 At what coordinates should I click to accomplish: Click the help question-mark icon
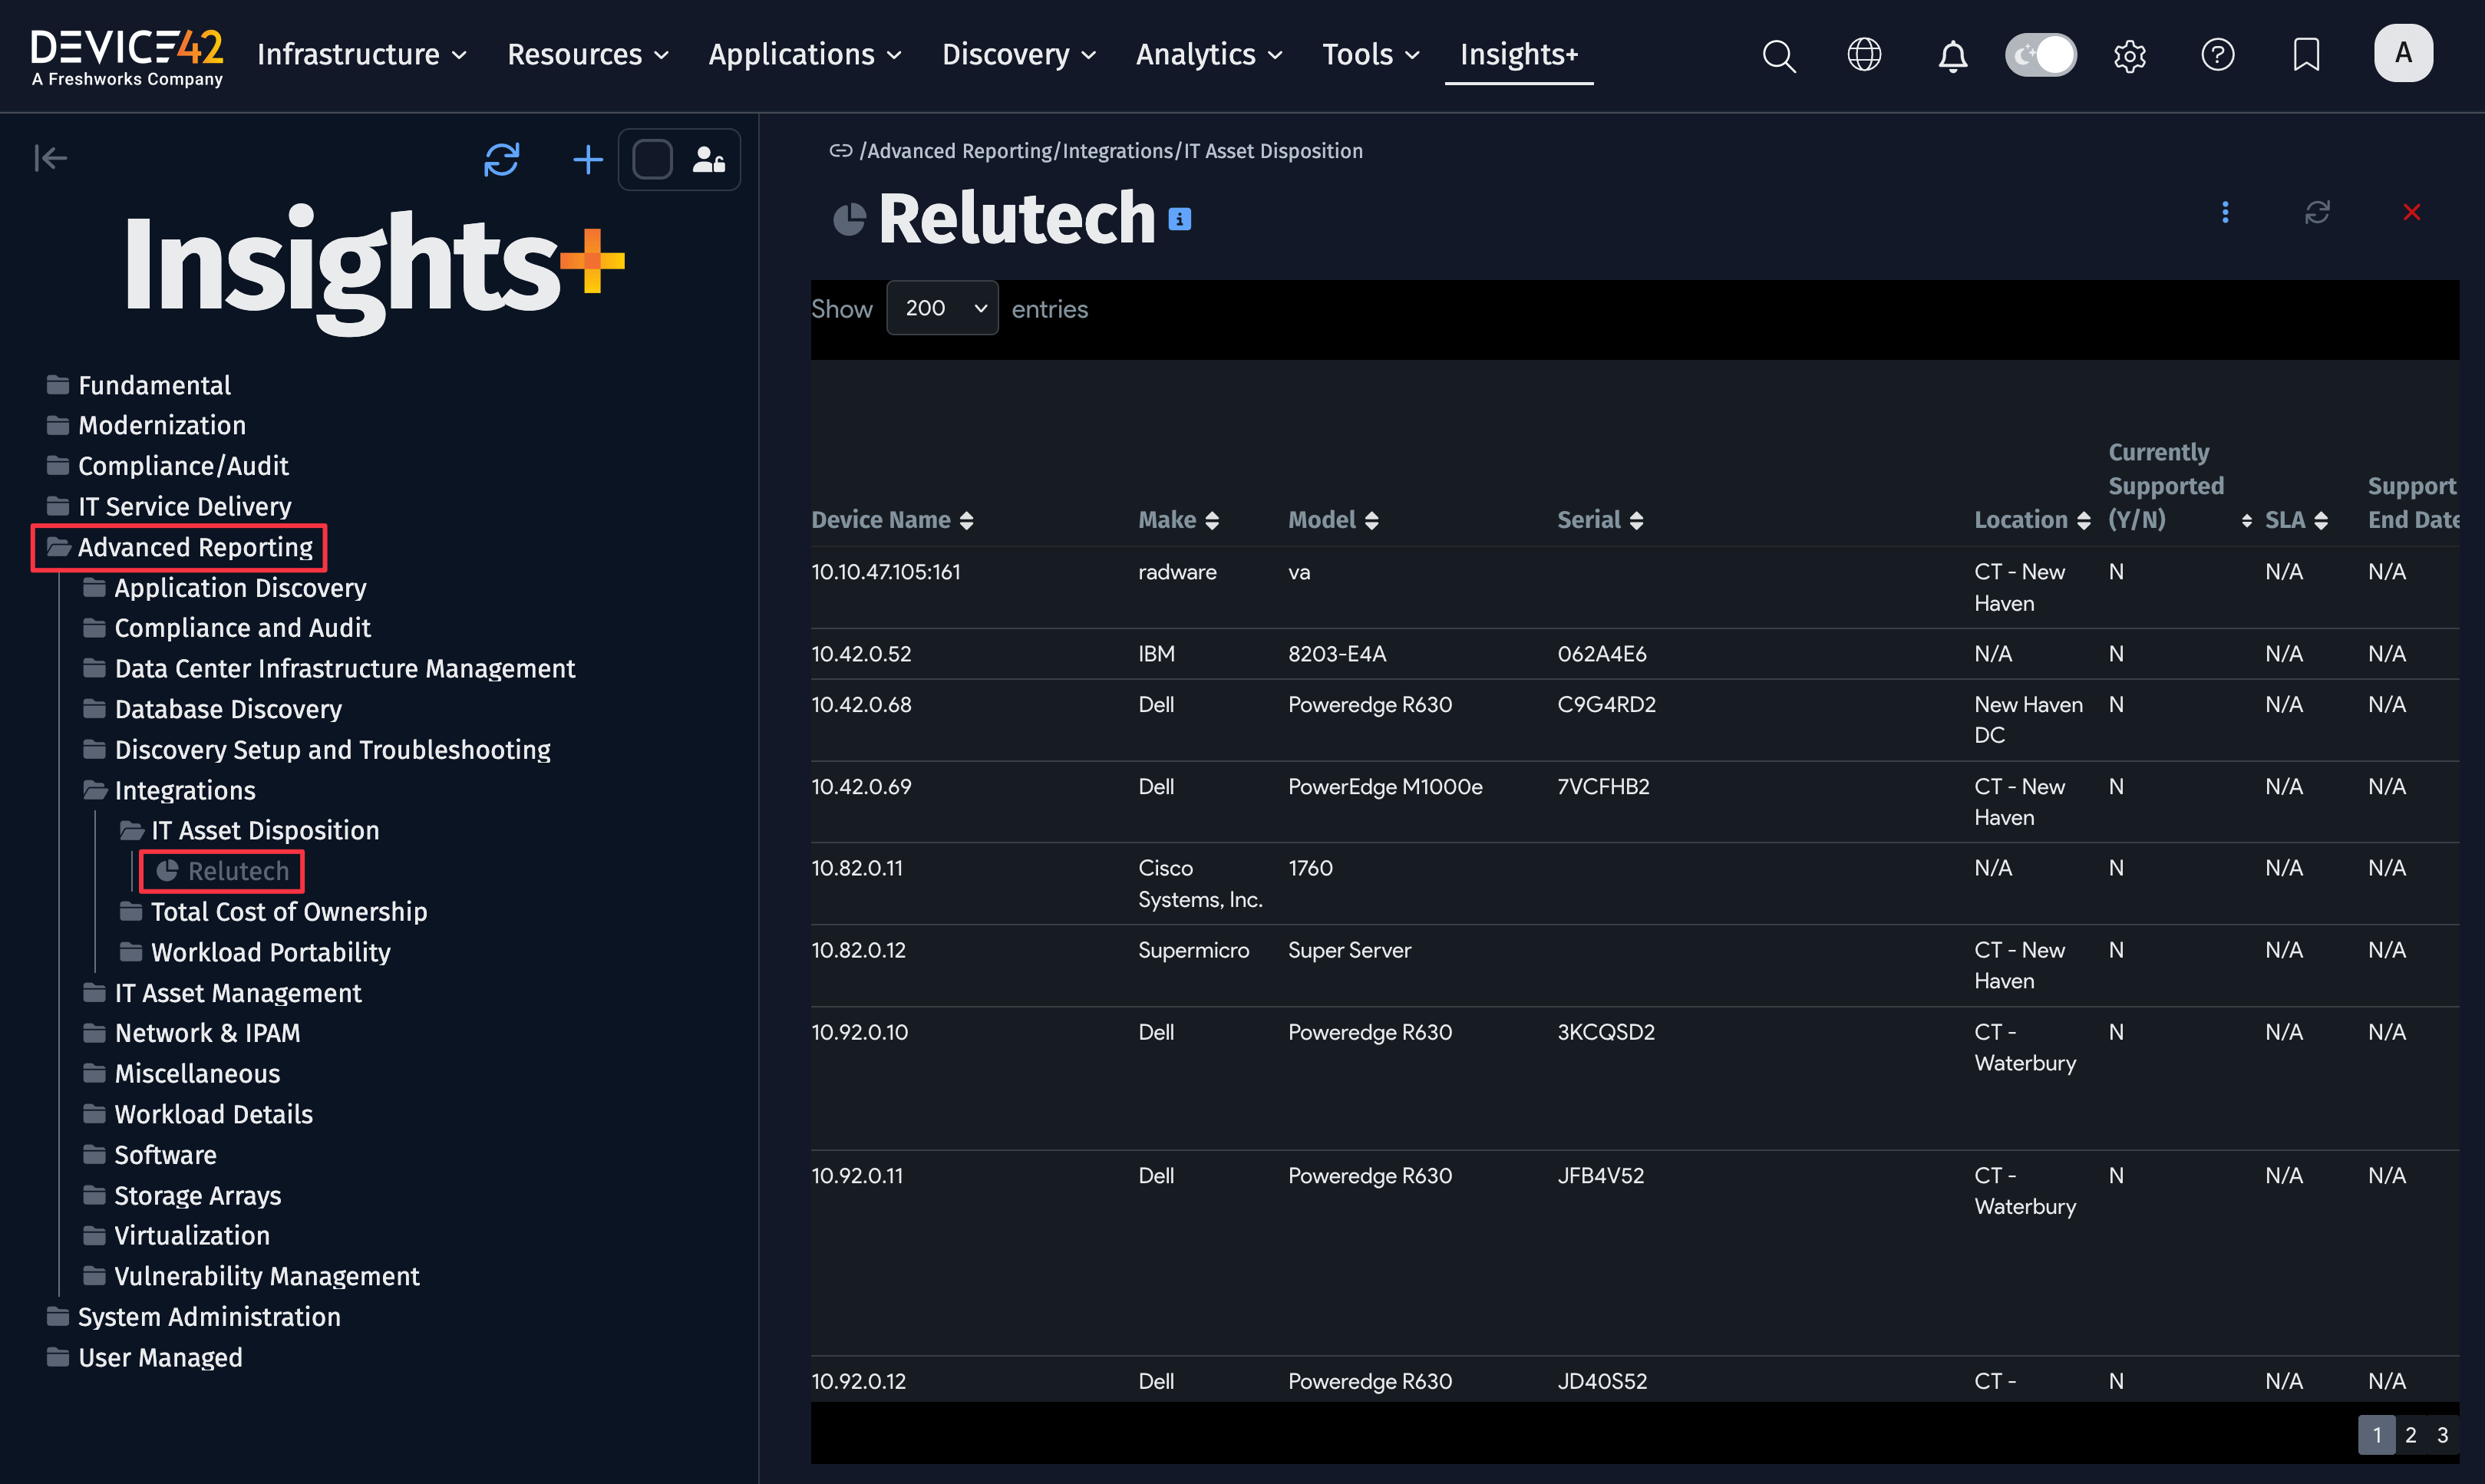click(x=2217, y=55)
